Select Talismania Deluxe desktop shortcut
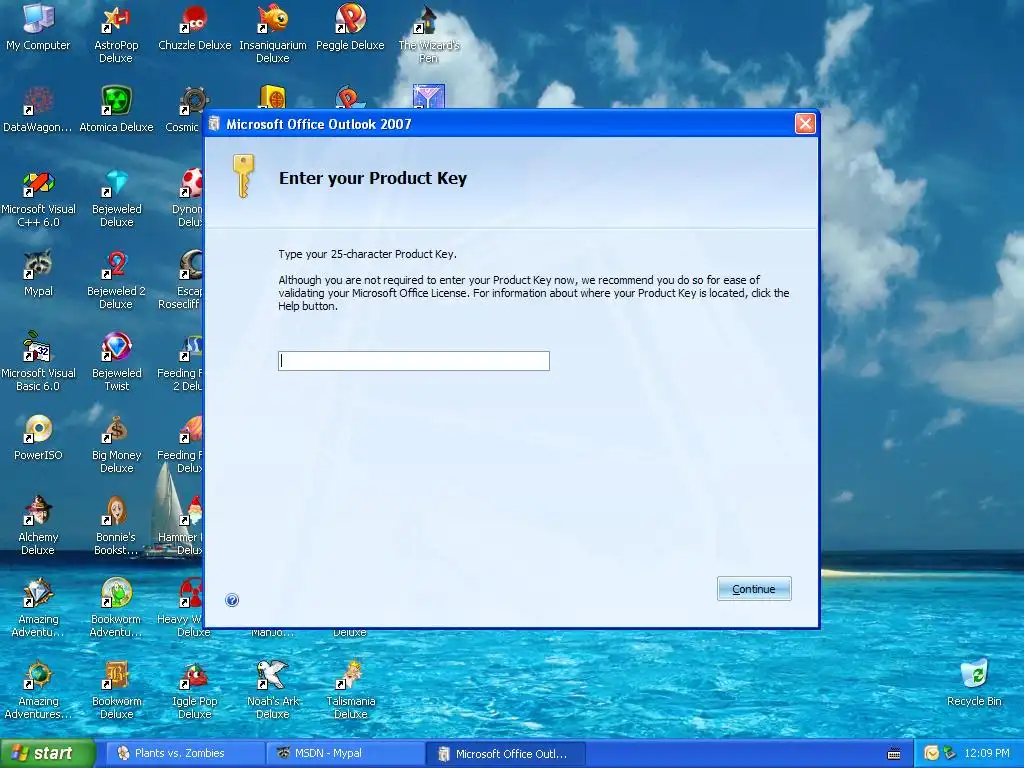The height and width of the screenshot is (768, 1024). 351,690
